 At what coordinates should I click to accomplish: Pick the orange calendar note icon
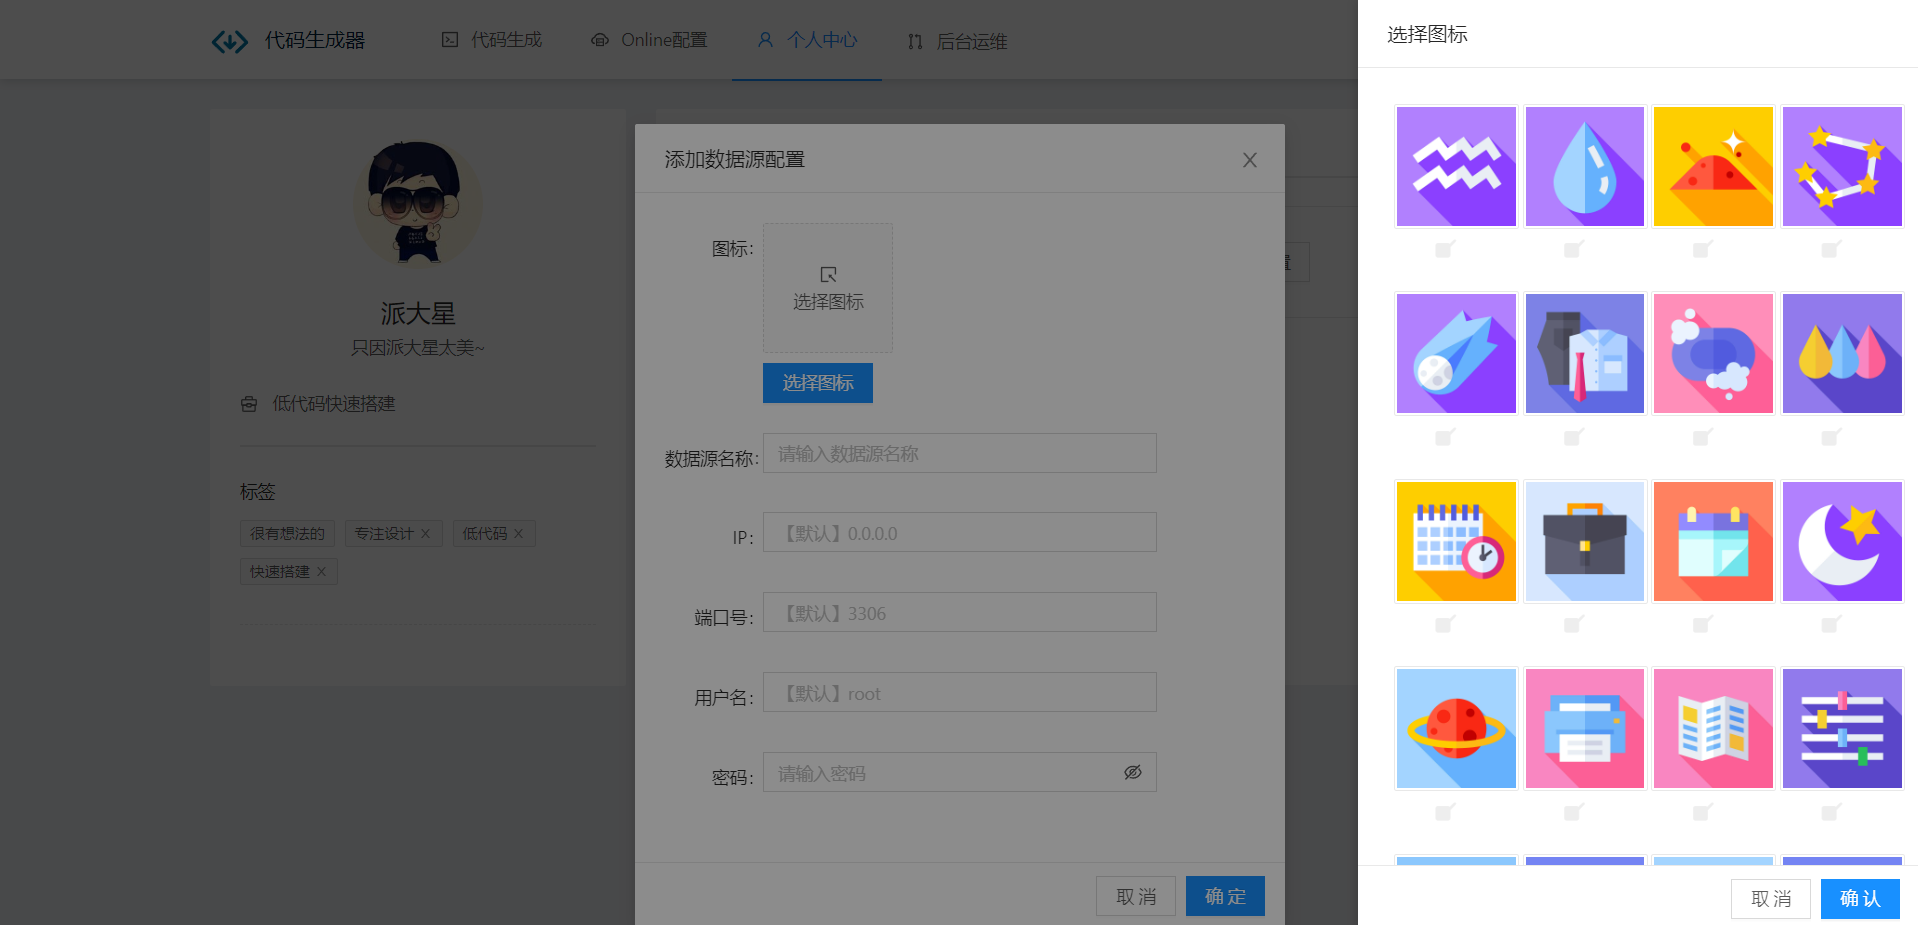[x=1714, y=541]
